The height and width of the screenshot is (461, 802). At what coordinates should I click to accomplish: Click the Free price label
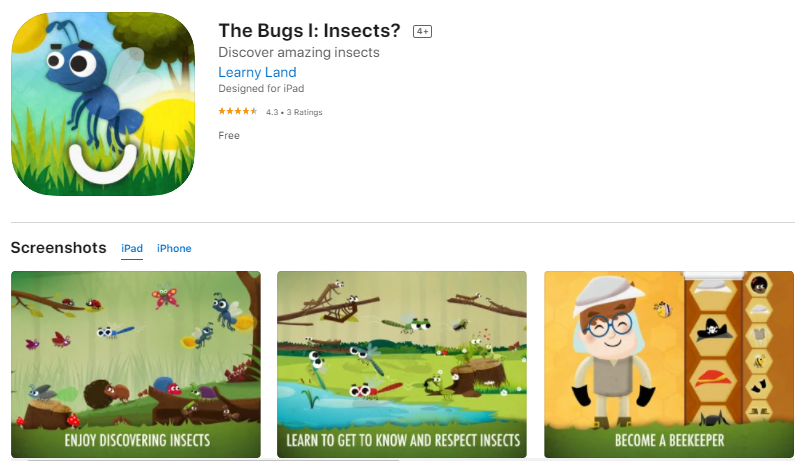pyautogui.click(x=229, y=136)
